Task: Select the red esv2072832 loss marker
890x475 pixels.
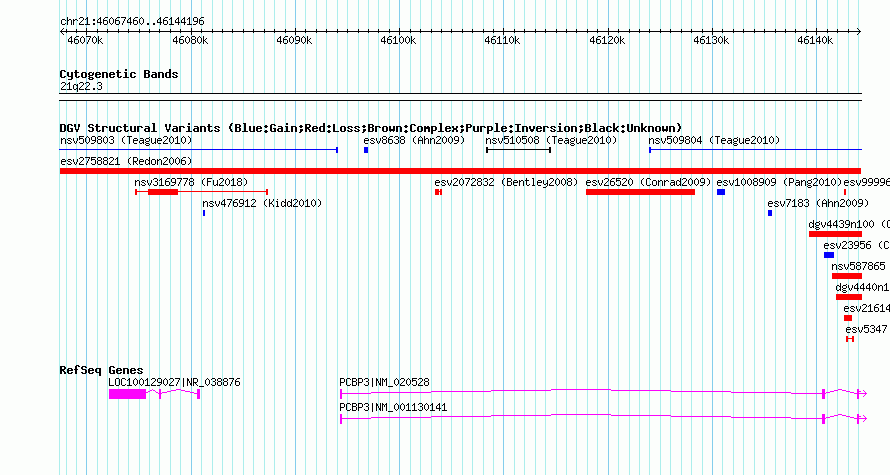Action: tap(438, 192)
